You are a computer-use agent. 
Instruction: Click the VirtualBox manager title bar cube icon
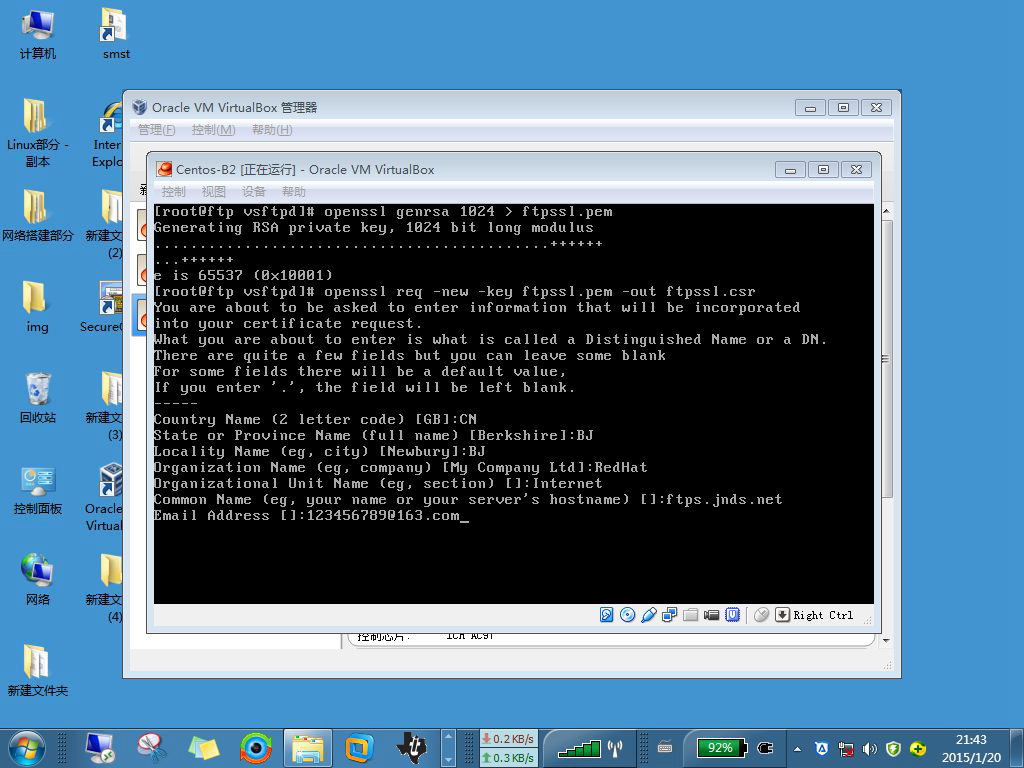tap(139, 107)
